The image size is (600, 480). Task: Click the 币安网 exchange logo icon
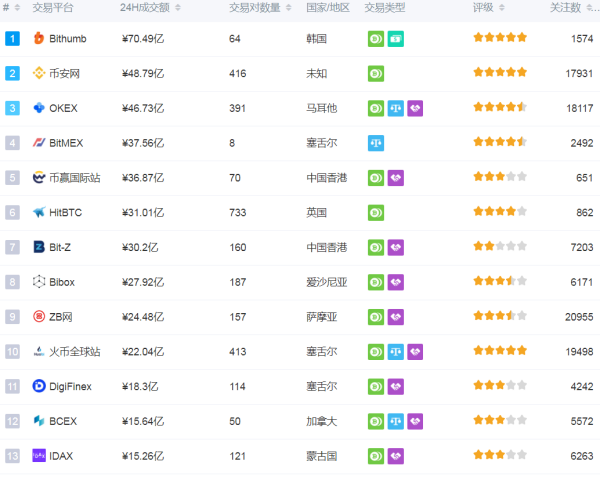coord(39,73)
